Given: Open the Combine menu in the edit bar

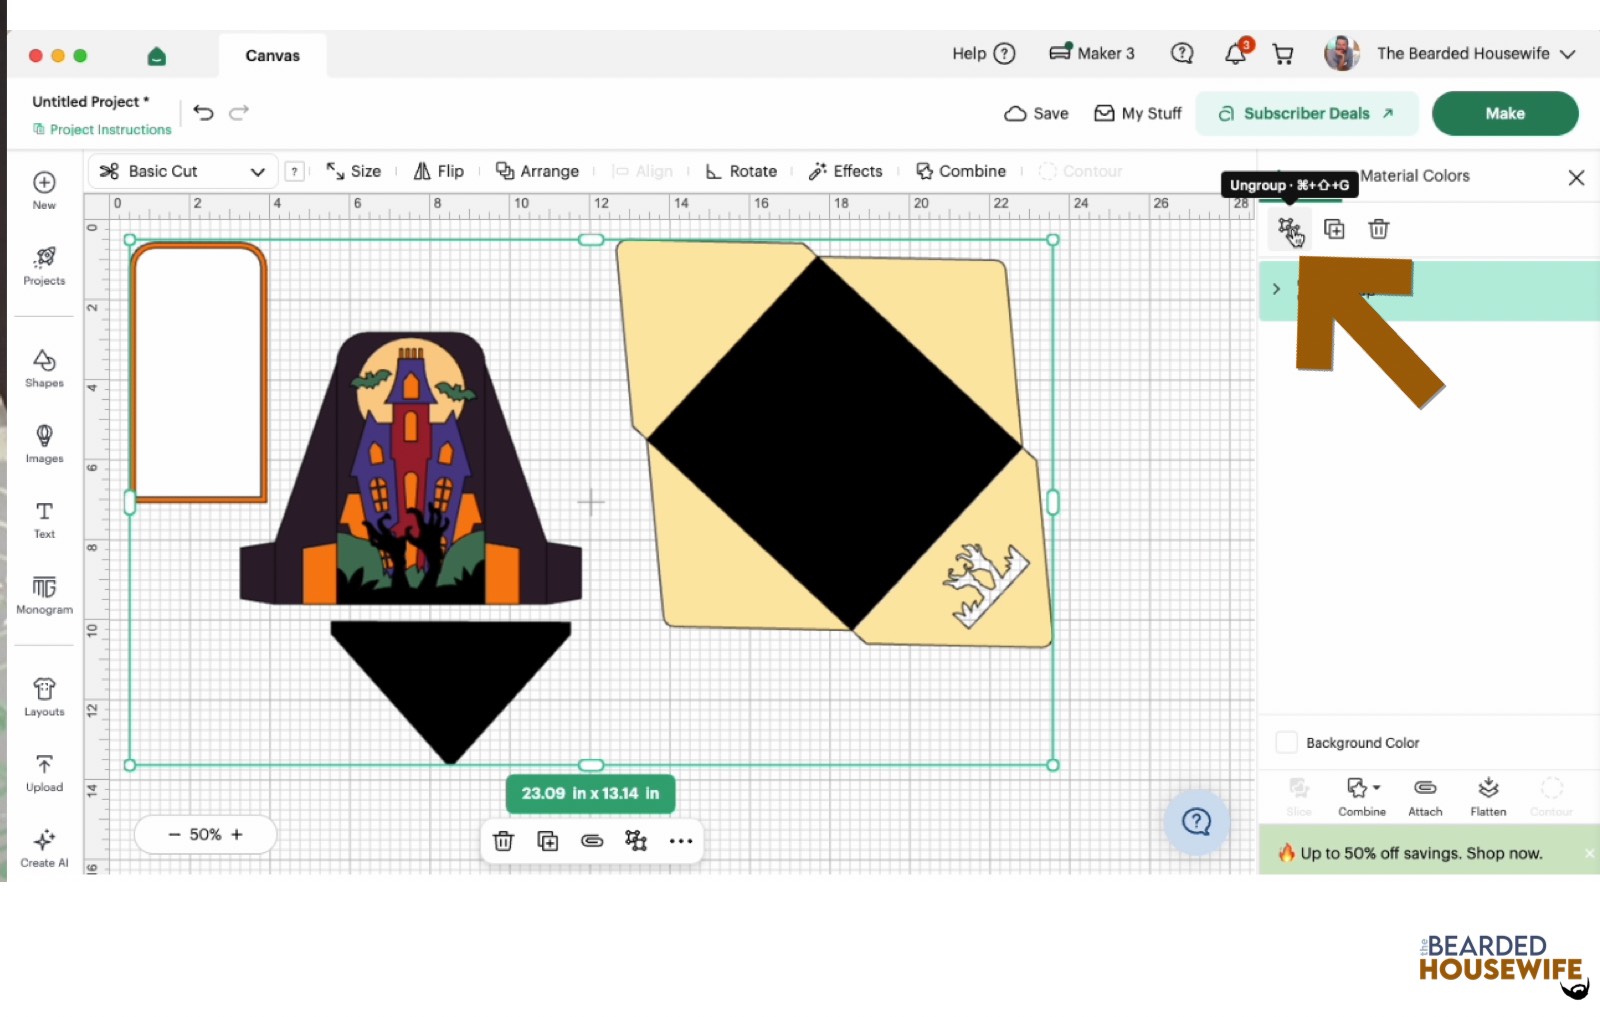Looking at the screenshot, I should 961,171.
